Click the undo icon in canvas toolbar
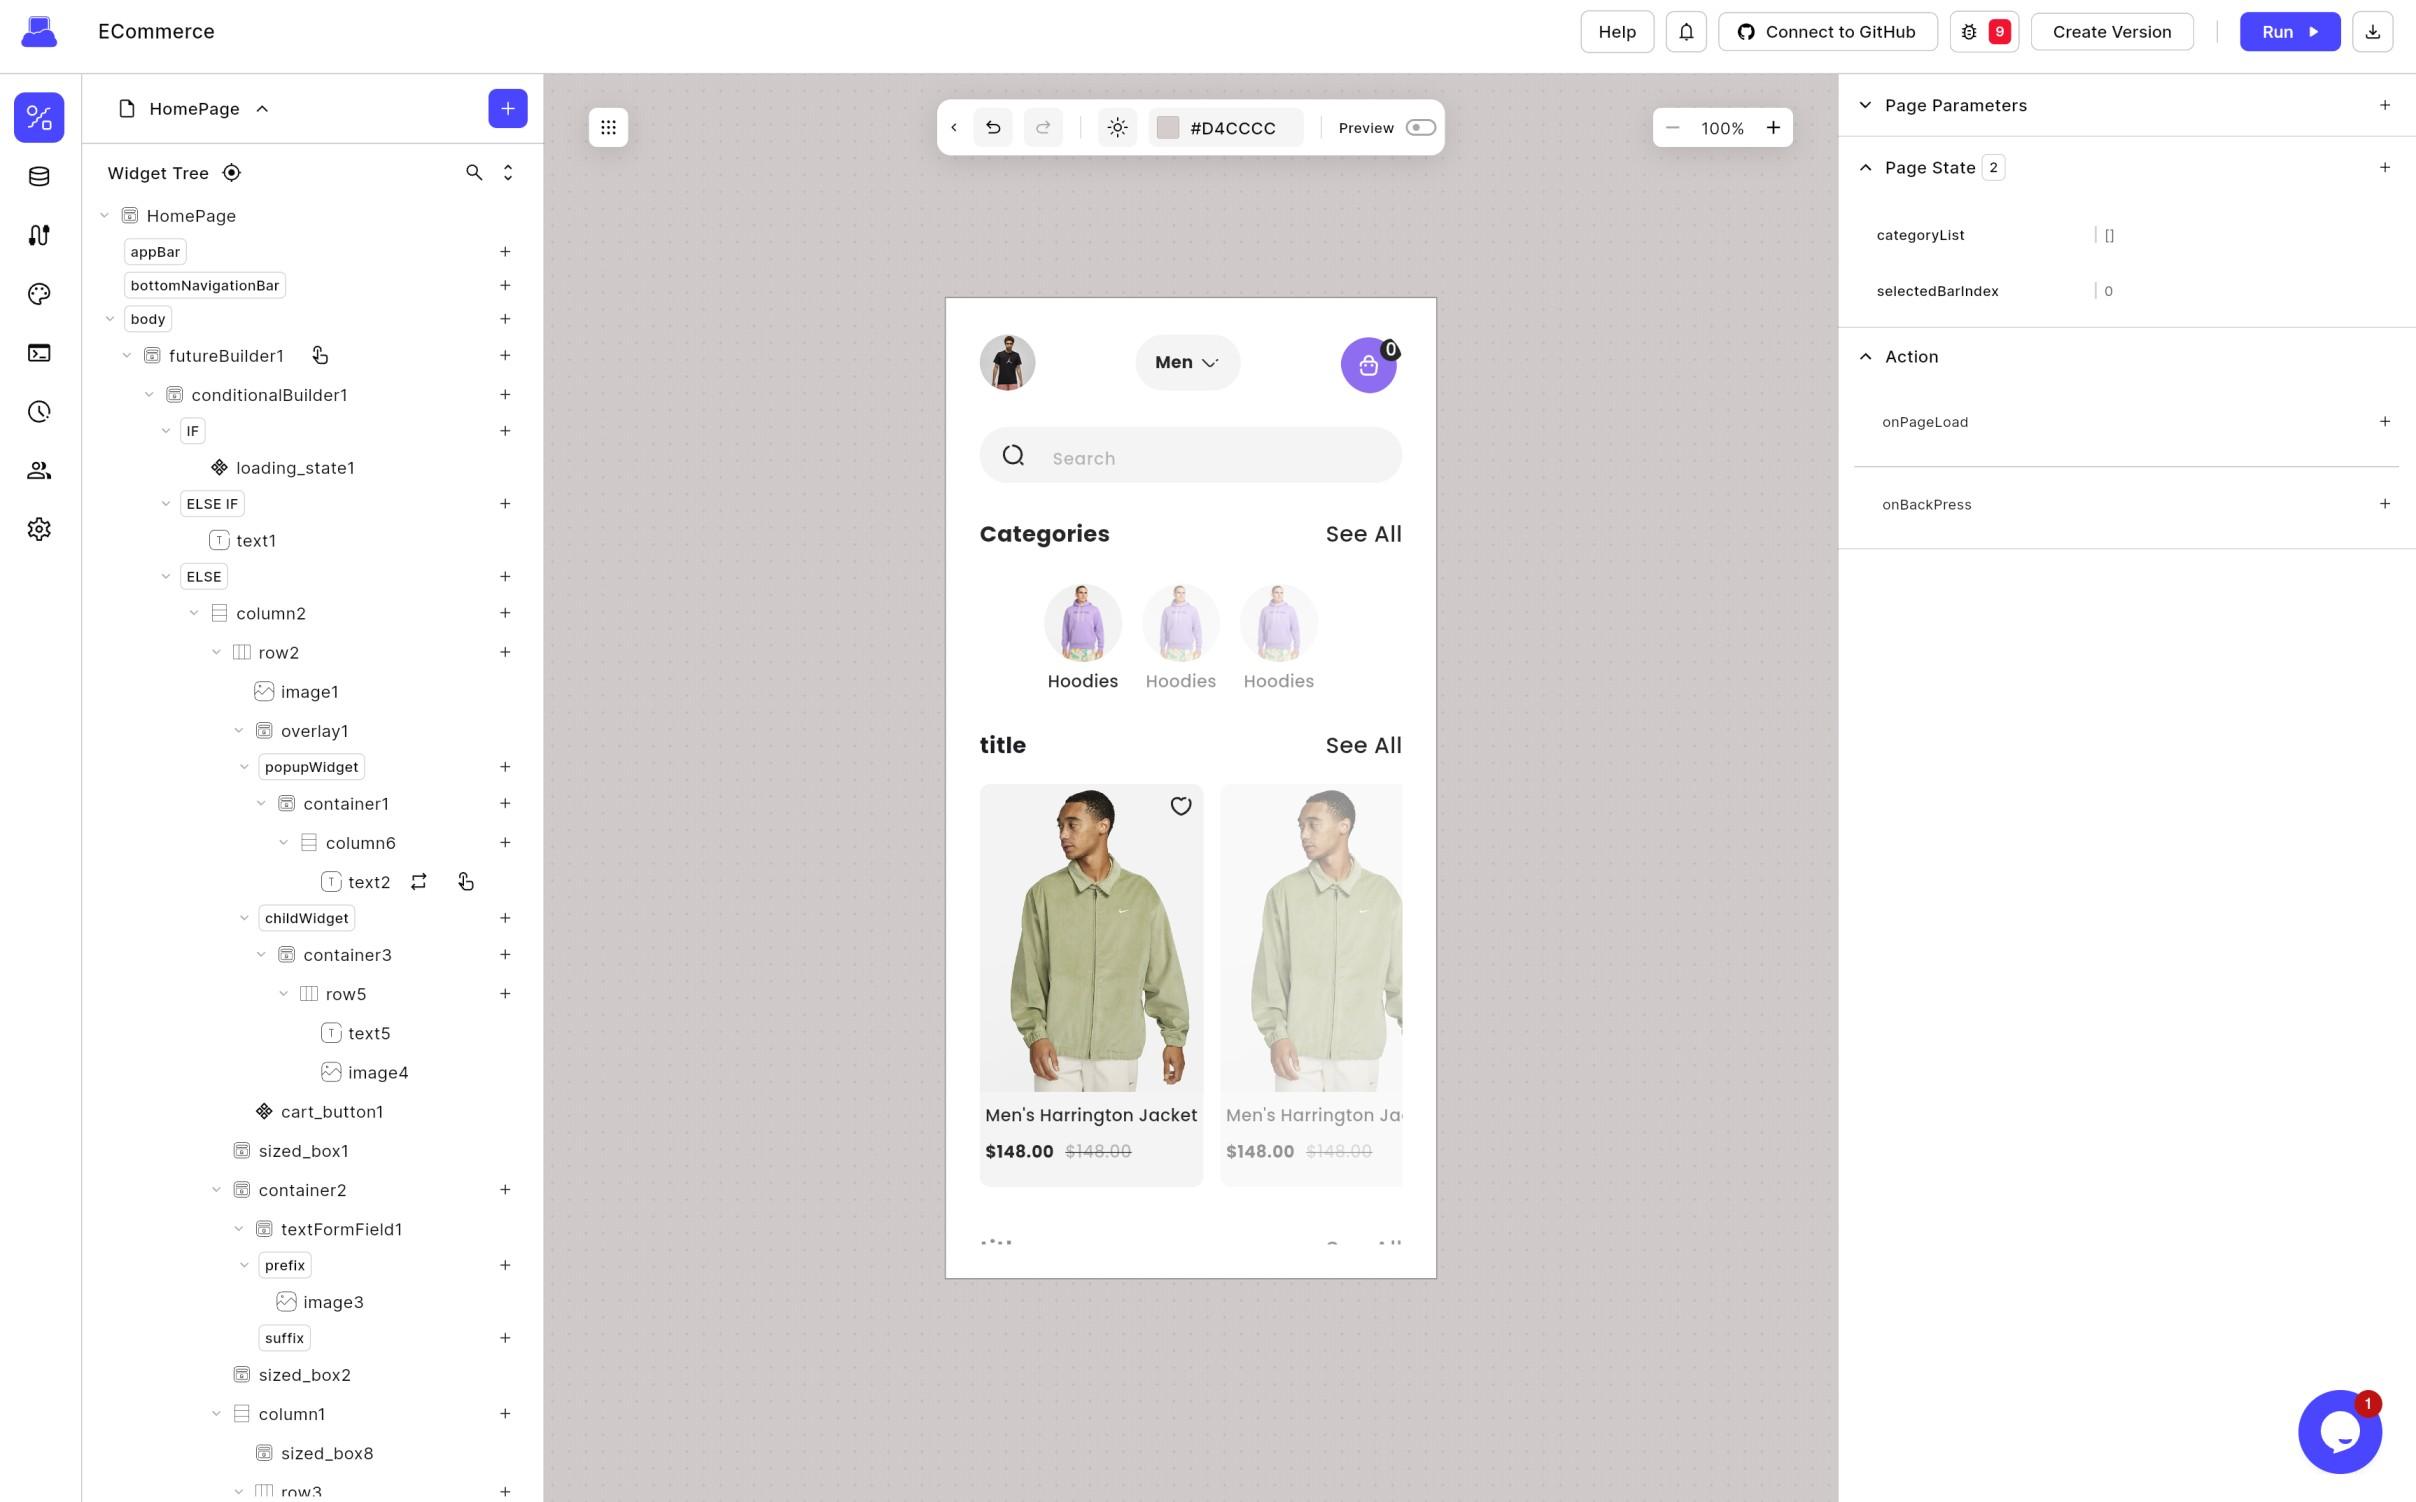 (992, 128)
